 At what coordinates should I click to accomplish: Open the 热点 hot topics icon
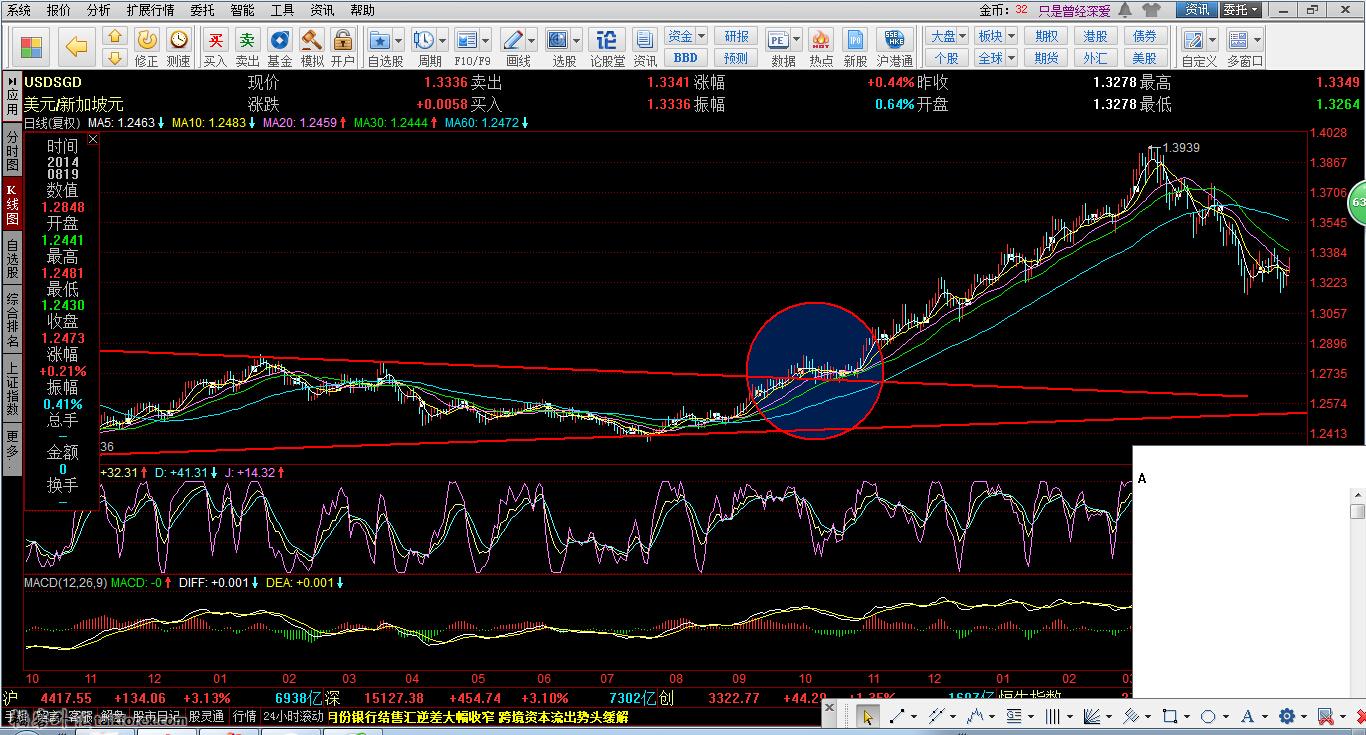tap(821, 40)
